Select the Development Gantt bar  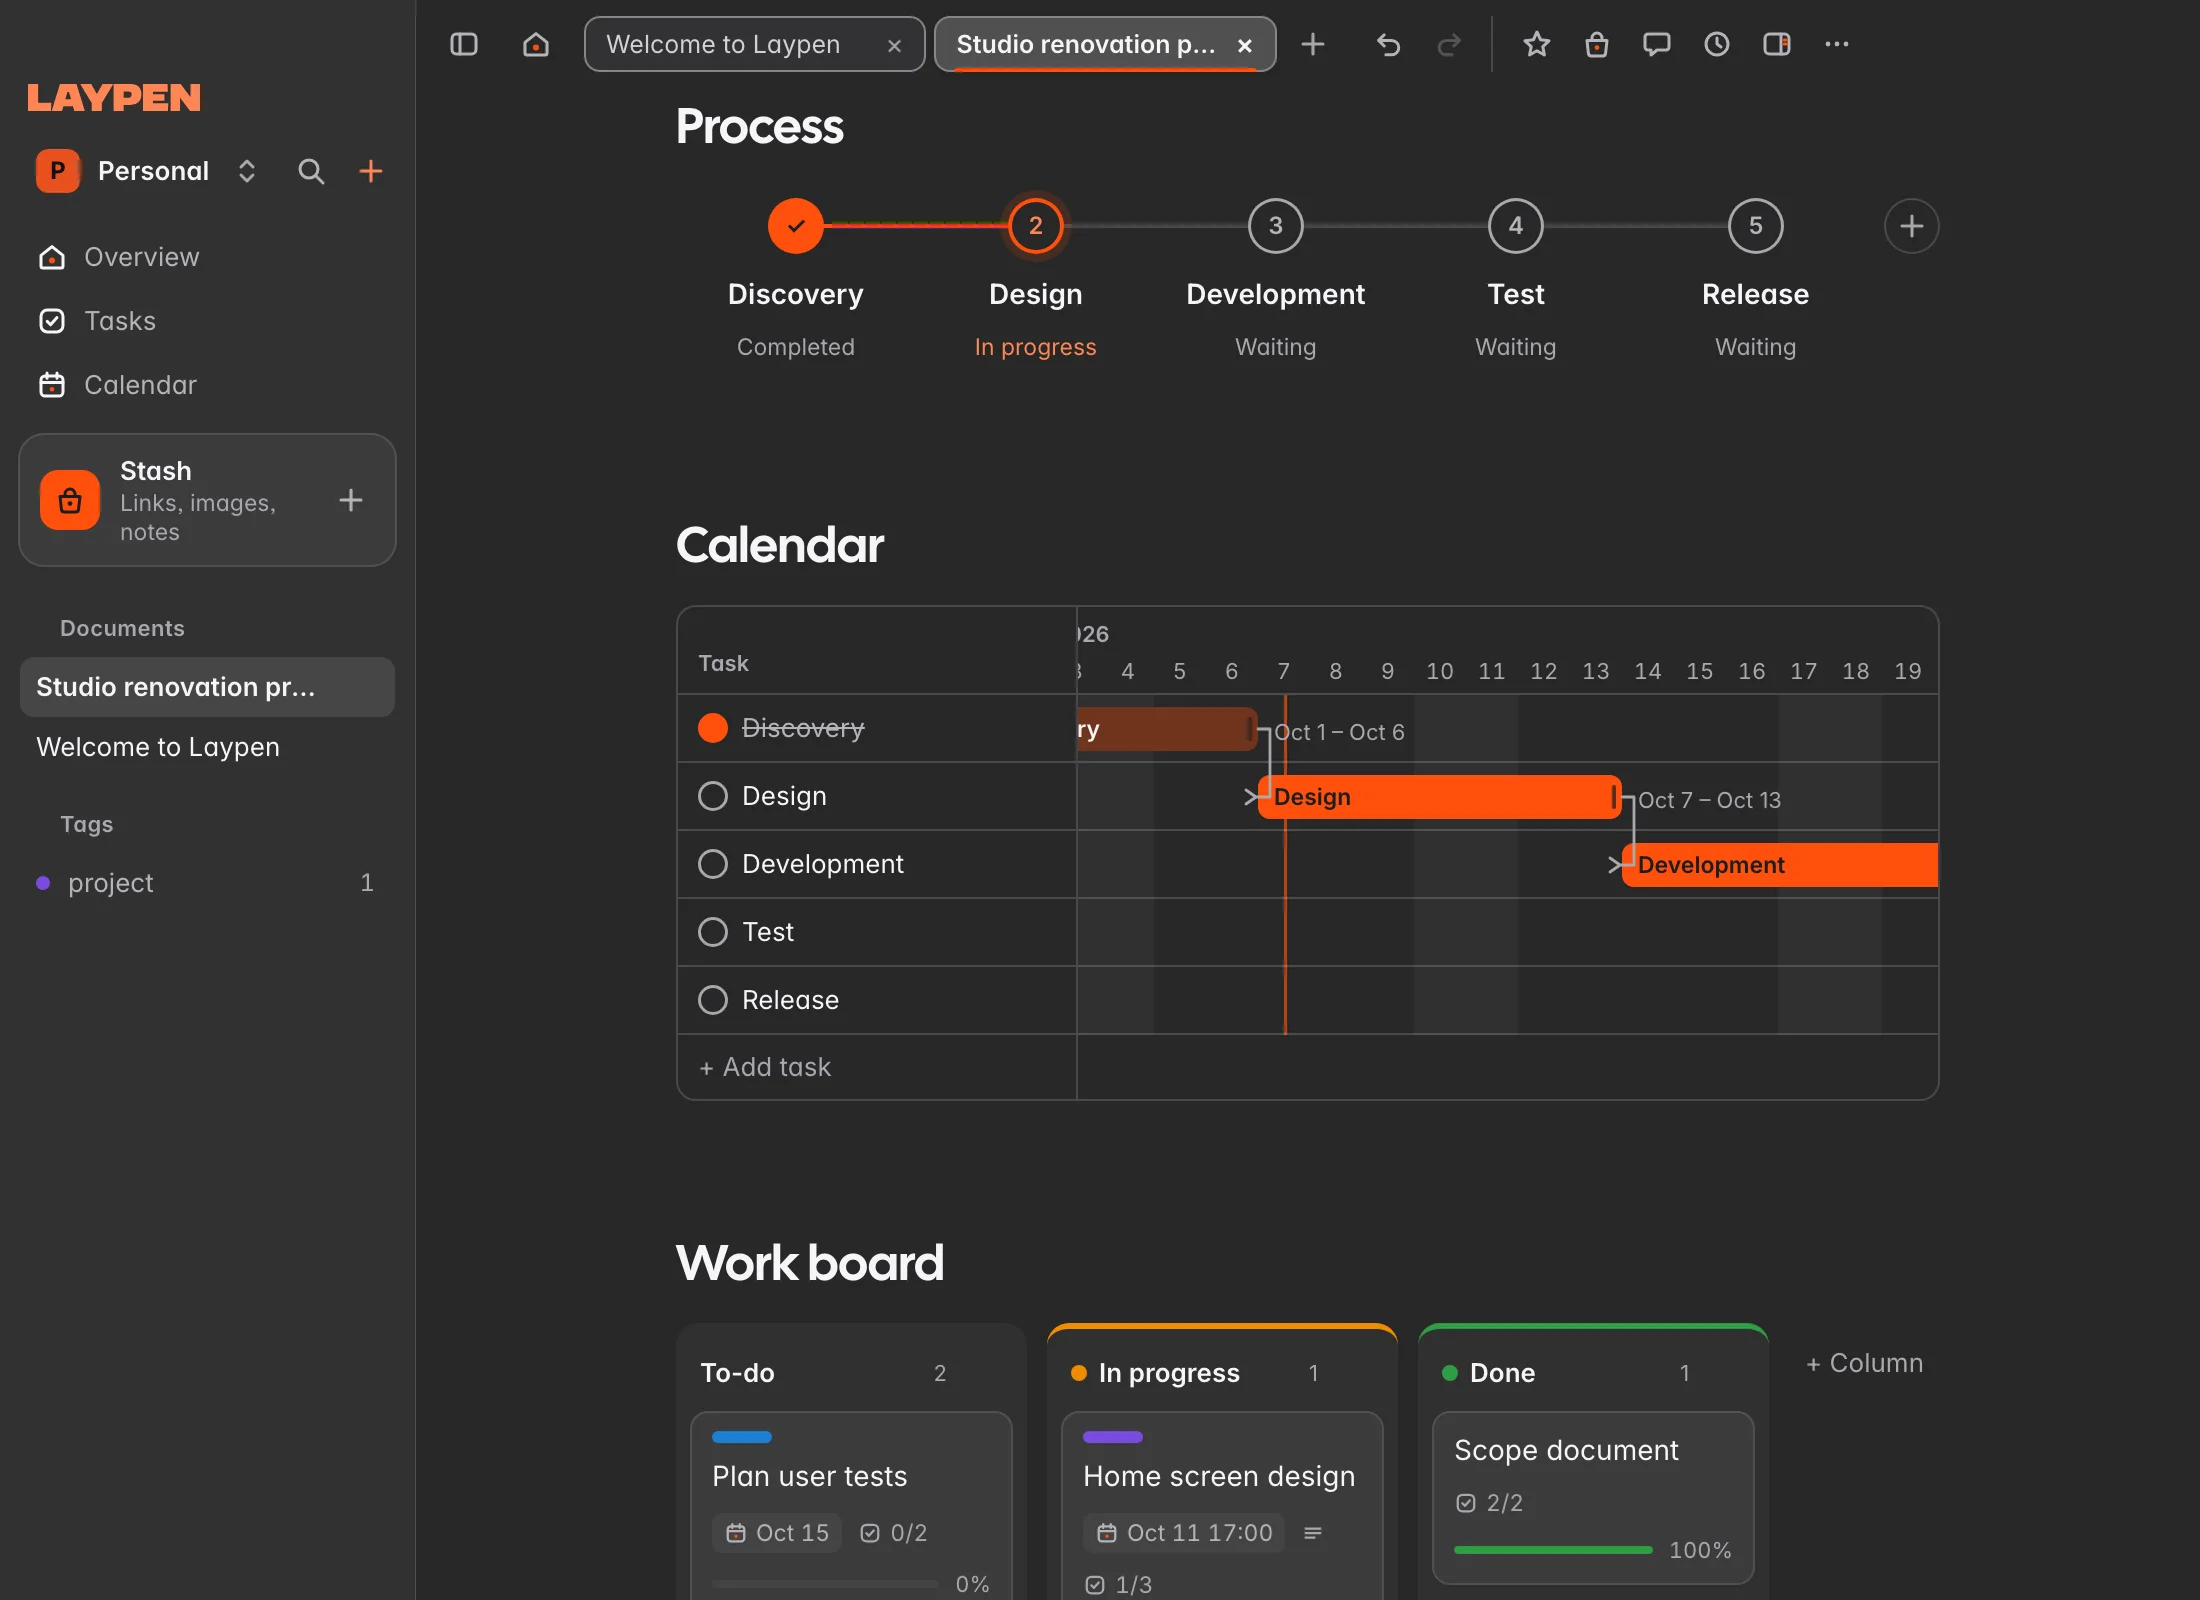(x=1780, y=865)
